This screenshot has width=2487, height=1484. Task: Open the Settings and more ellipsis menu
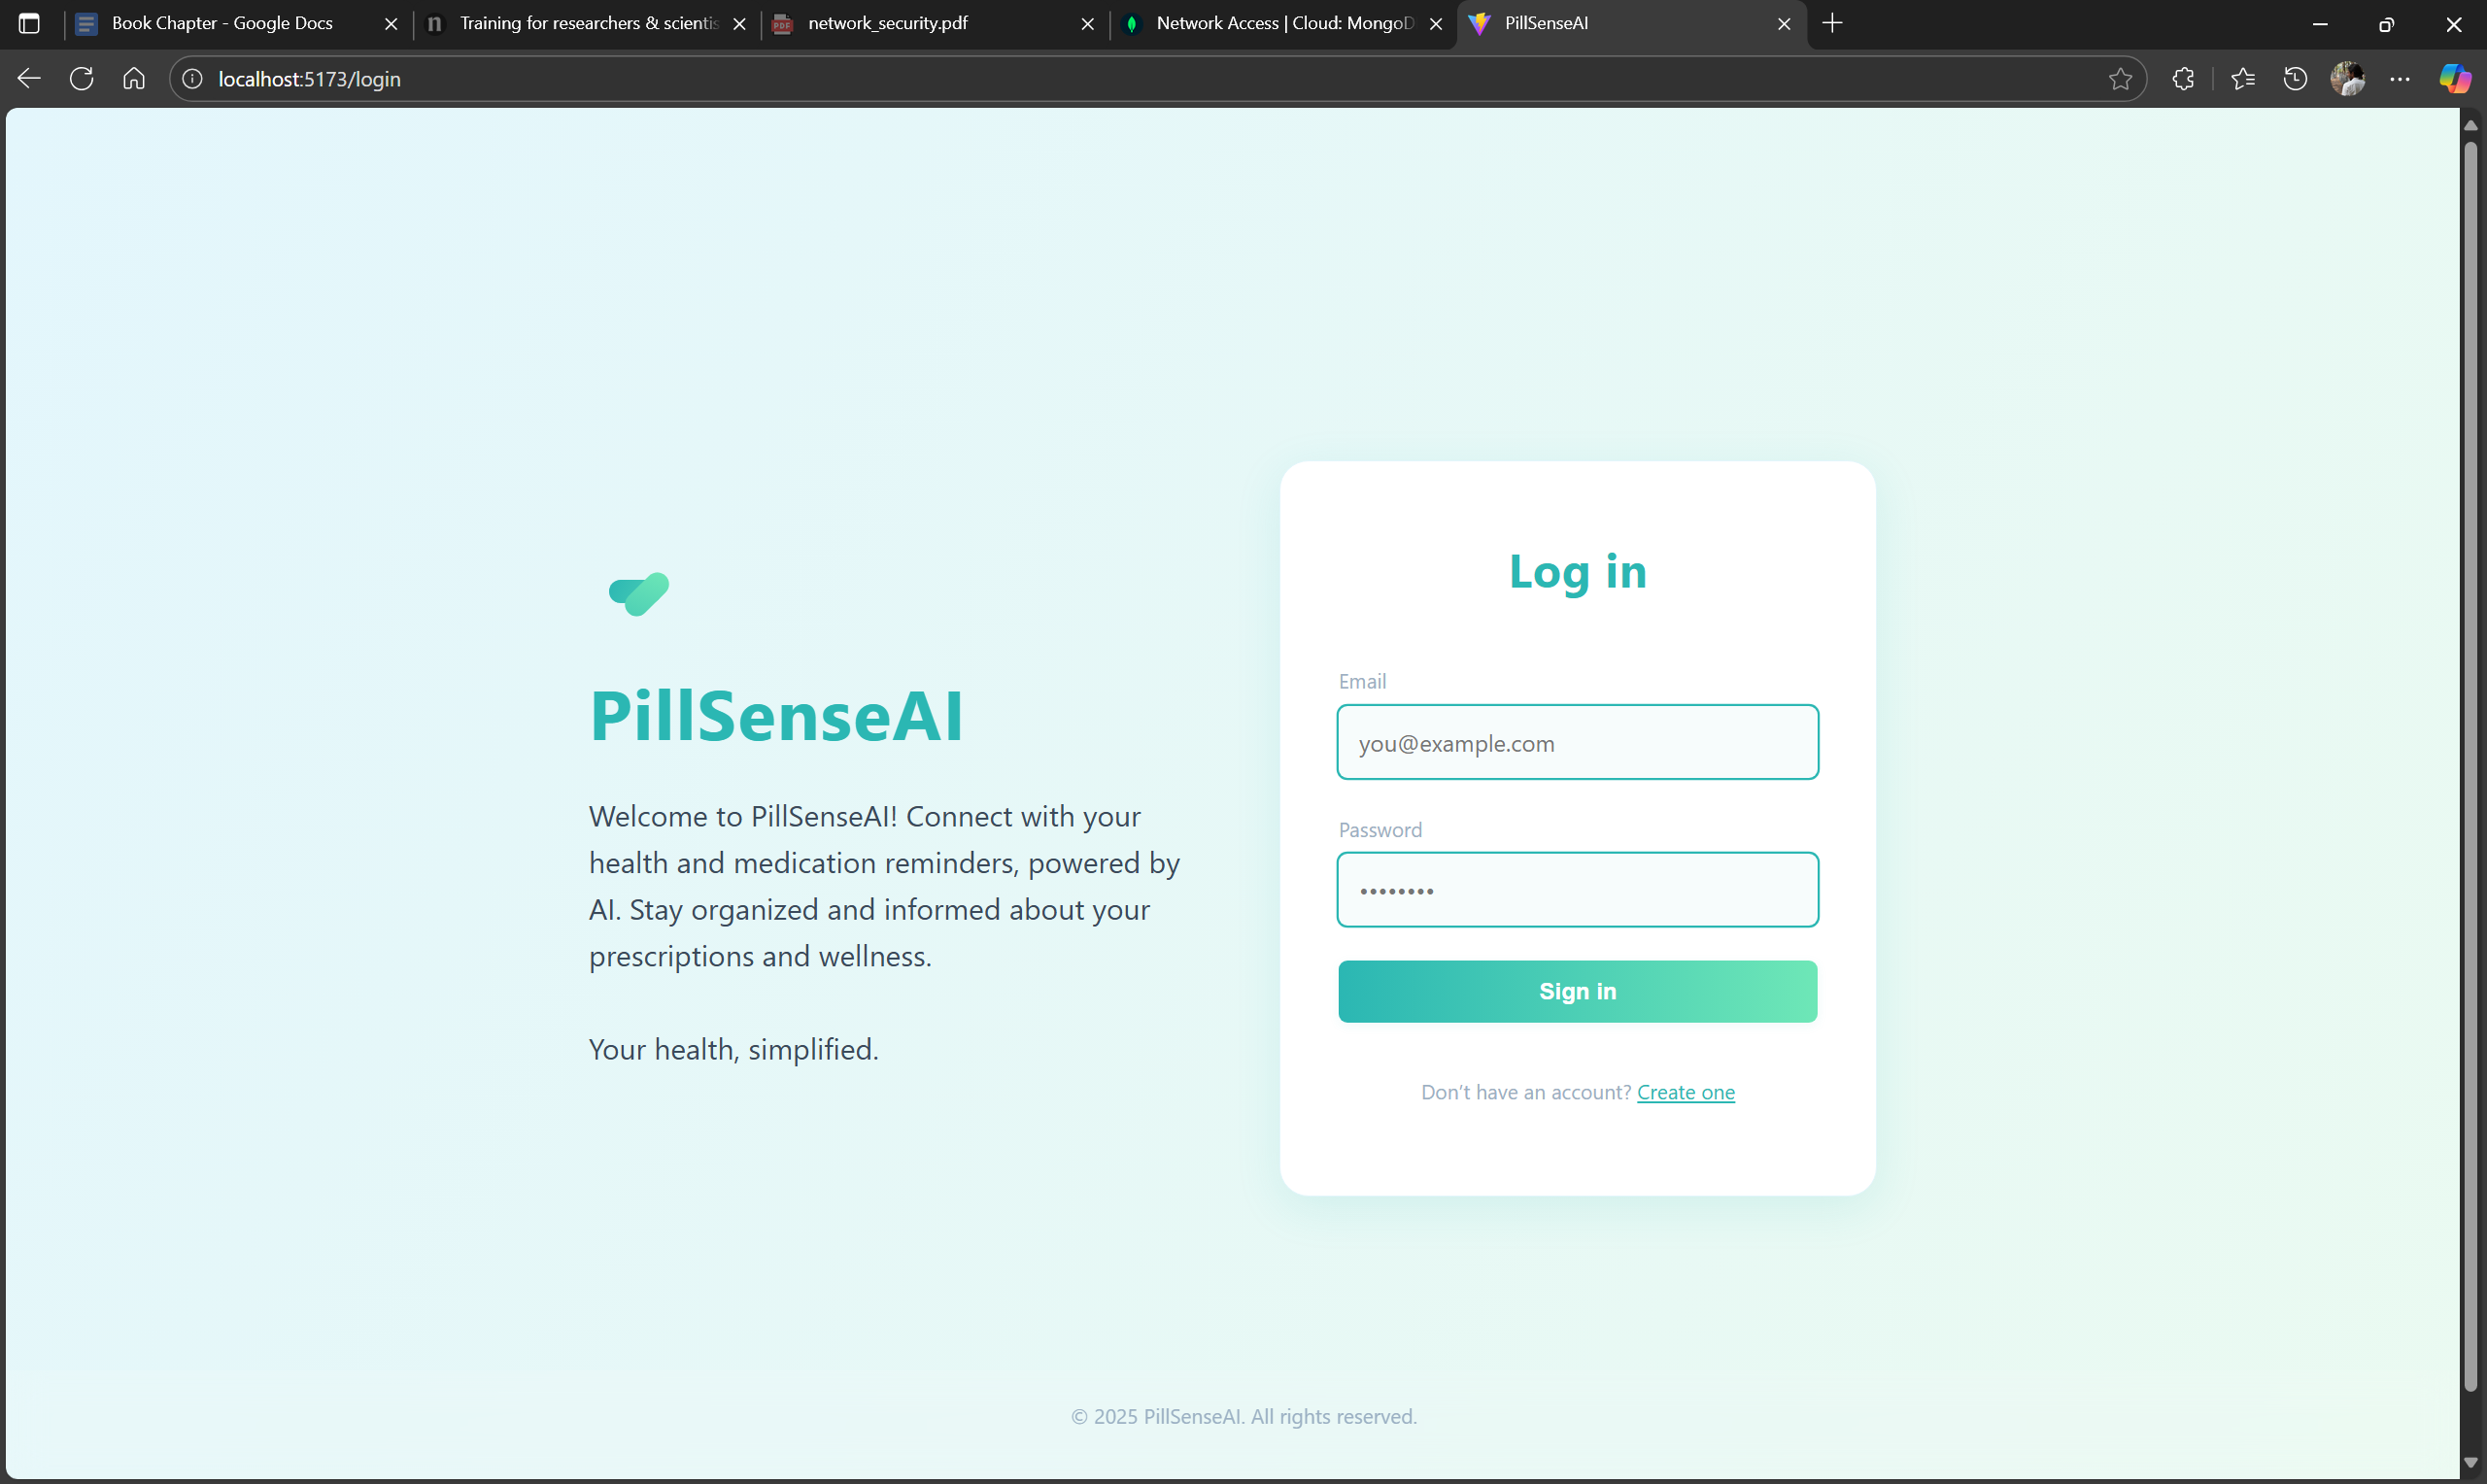pos(2400,79)
